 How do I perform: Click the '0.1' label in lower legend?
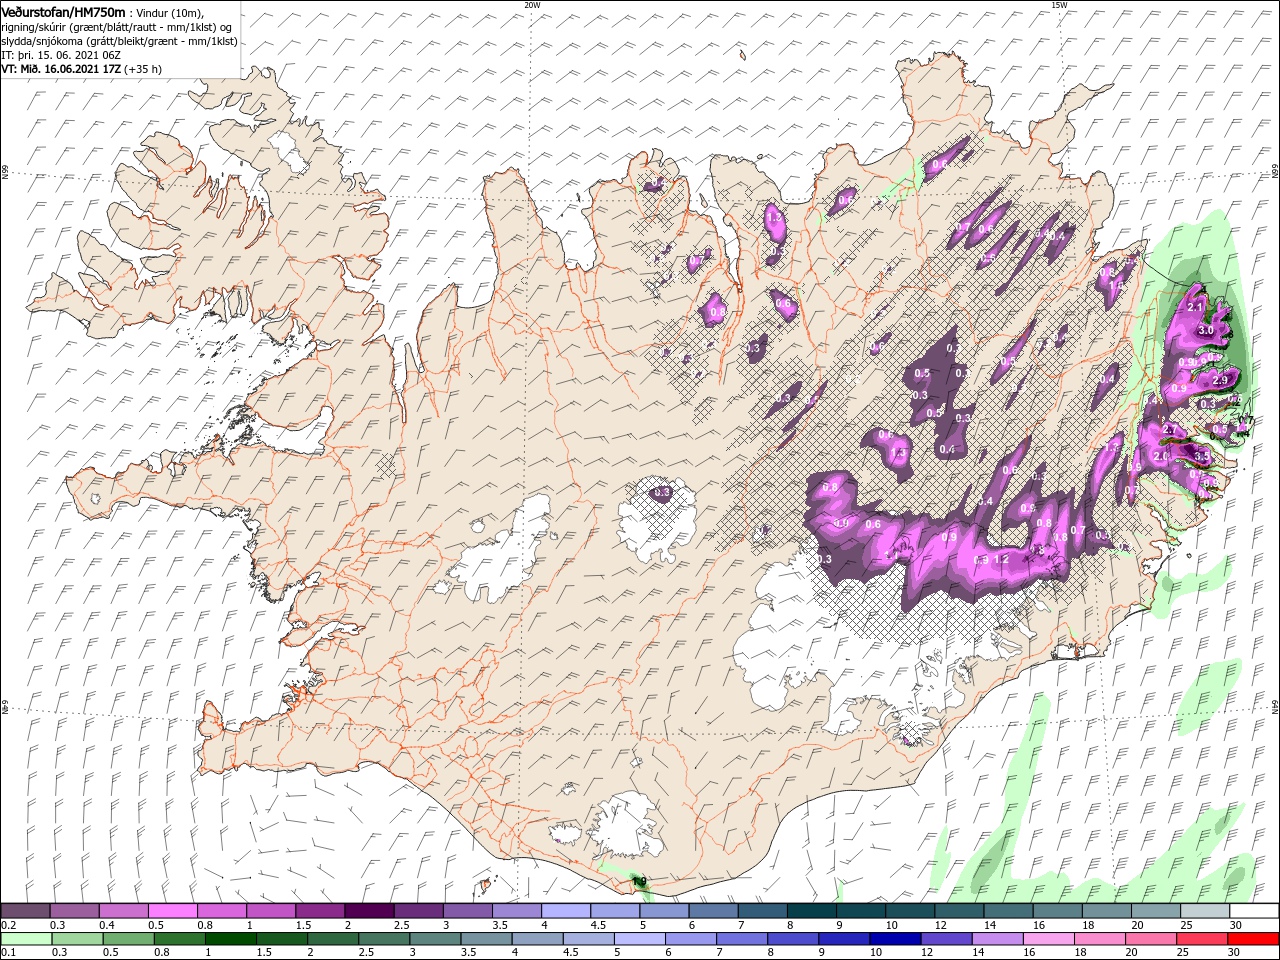click(7, 953)
